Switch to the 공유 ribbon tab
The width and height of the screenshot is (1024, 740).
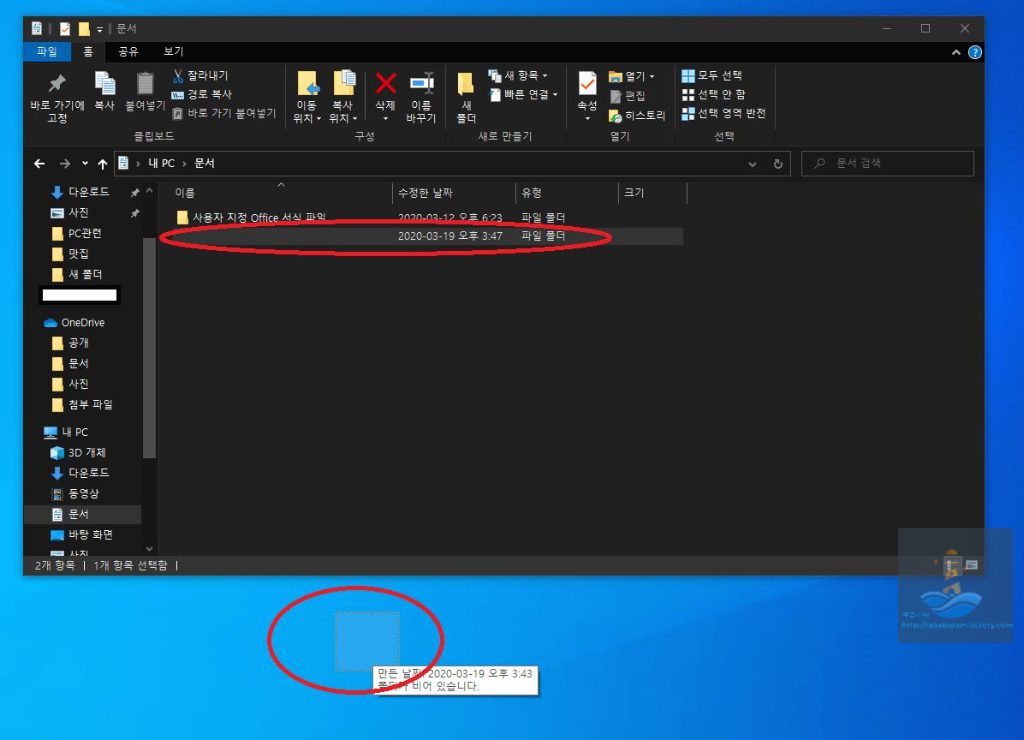pos(128,52)
